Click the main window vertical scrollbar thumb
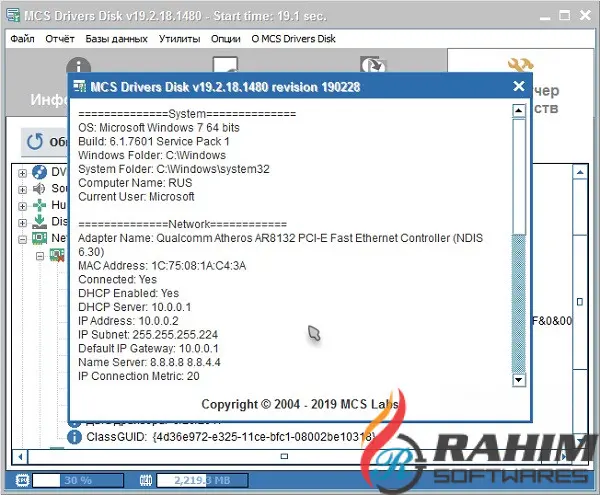 pos(580,302)
